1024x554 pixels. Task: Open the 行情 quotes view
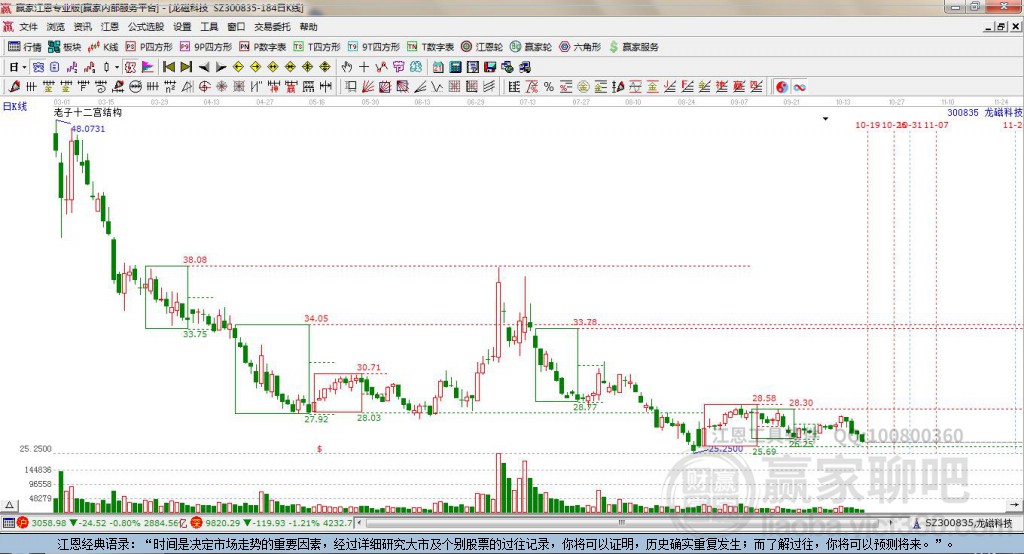[25, 47]
